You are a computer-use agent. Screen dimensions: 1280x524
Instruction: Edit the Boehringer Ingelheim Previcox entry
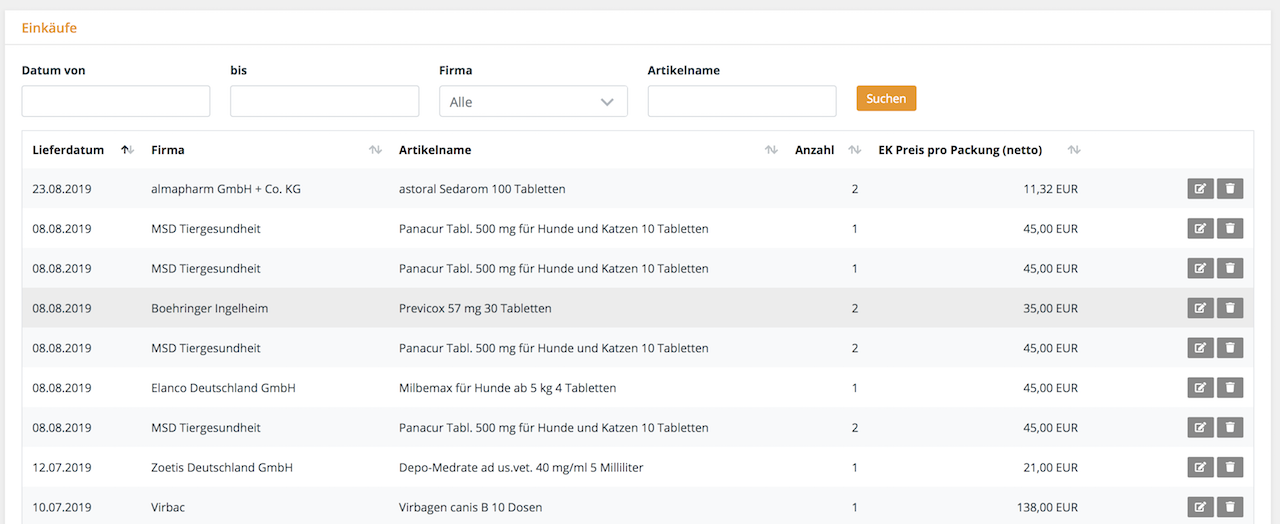pyautogui.click(x=1200, y=308)
